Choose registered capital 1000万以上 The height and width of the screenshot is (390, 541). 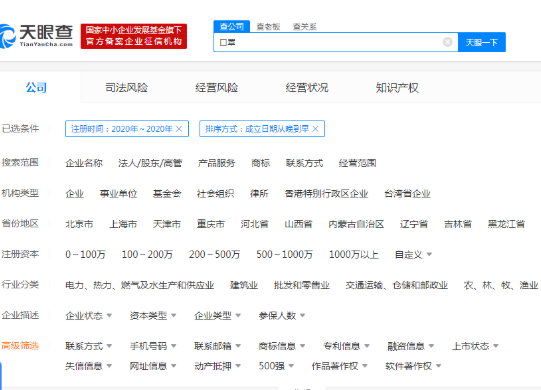(354, 254)
